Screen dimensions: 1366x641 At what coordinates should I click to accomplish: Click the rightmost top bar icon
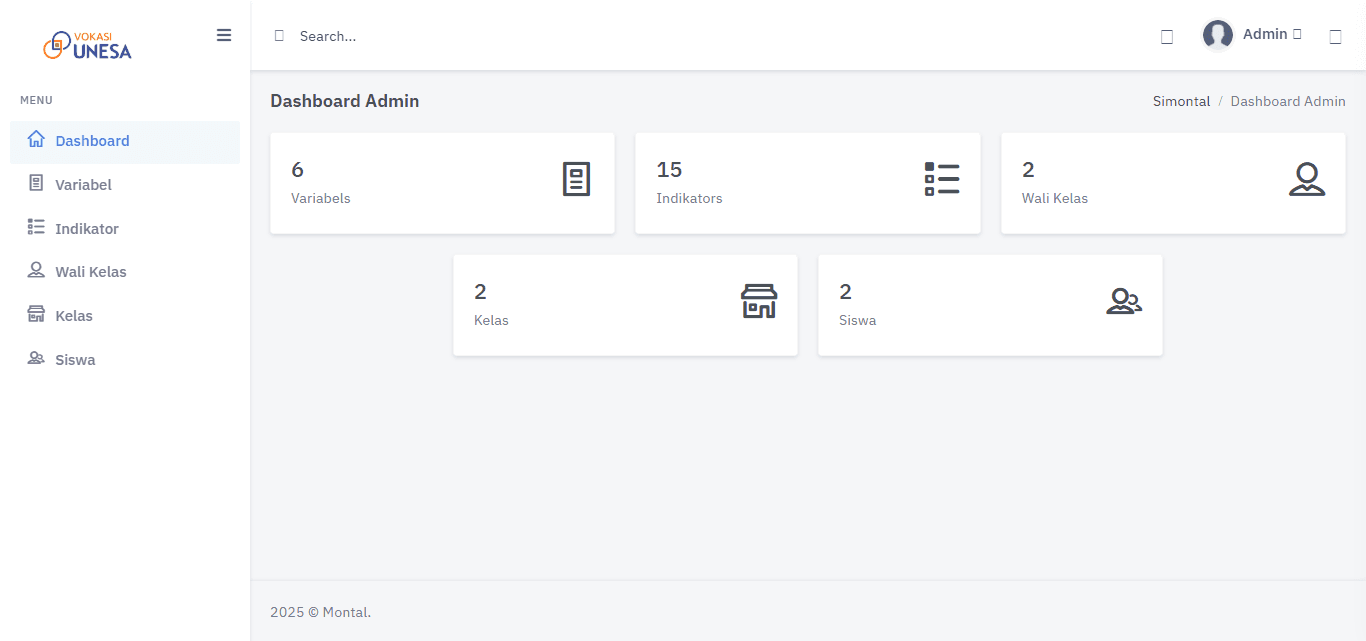(1335, 37)
